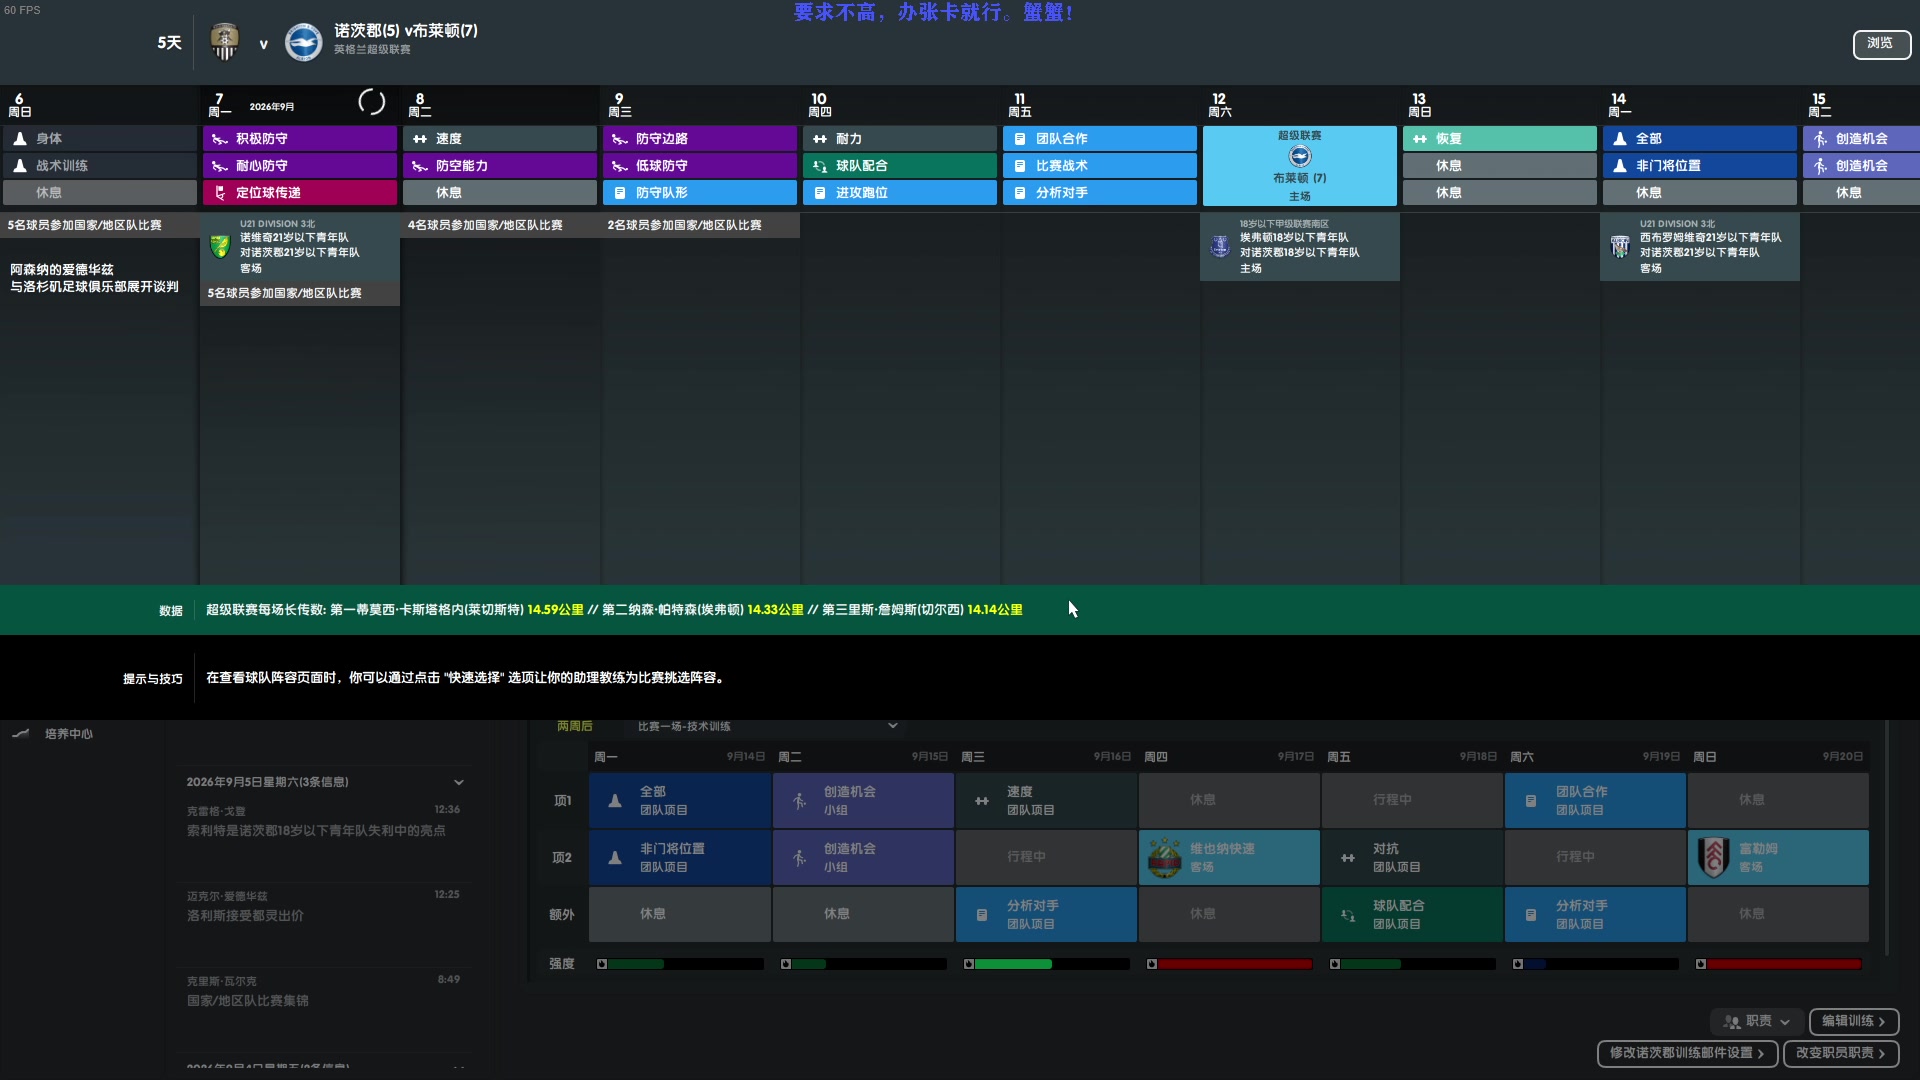Click the 维也纳快速 club crest

click(x=1164, y=858)
